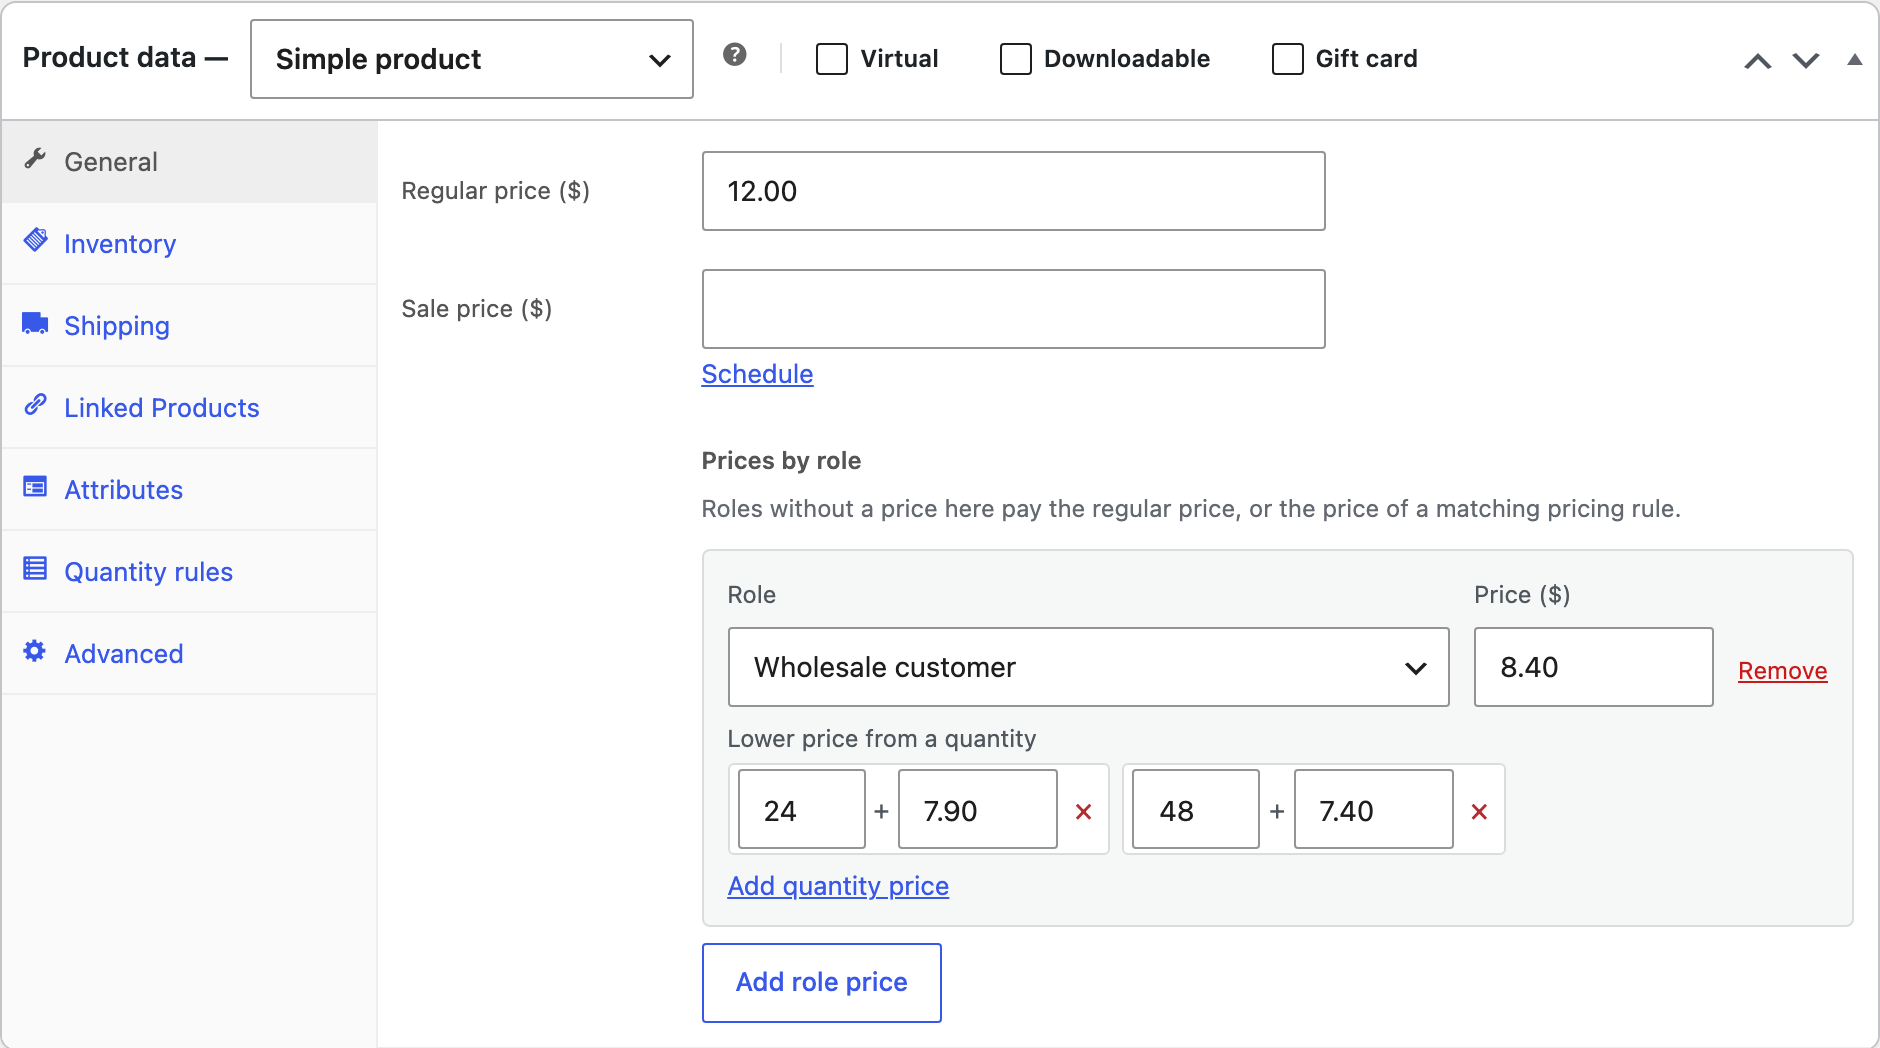Click the Add role price button
The width and height of the screenshot is (1880, 1048).
(x=822, y=983)
